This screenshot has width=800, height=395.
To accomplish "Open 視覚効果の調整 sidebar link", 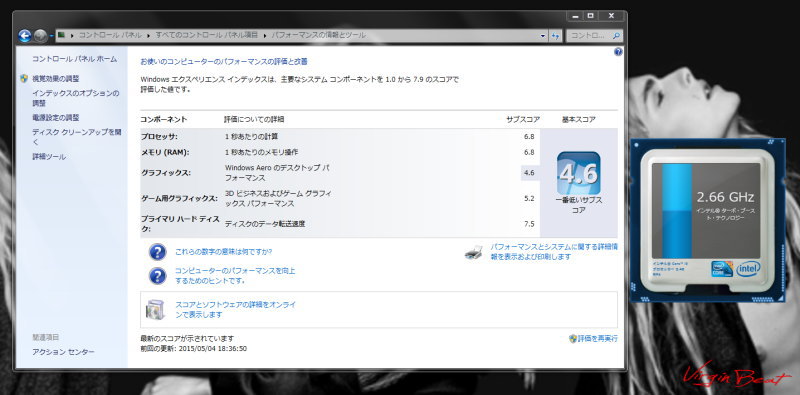I will coord(56,79).
